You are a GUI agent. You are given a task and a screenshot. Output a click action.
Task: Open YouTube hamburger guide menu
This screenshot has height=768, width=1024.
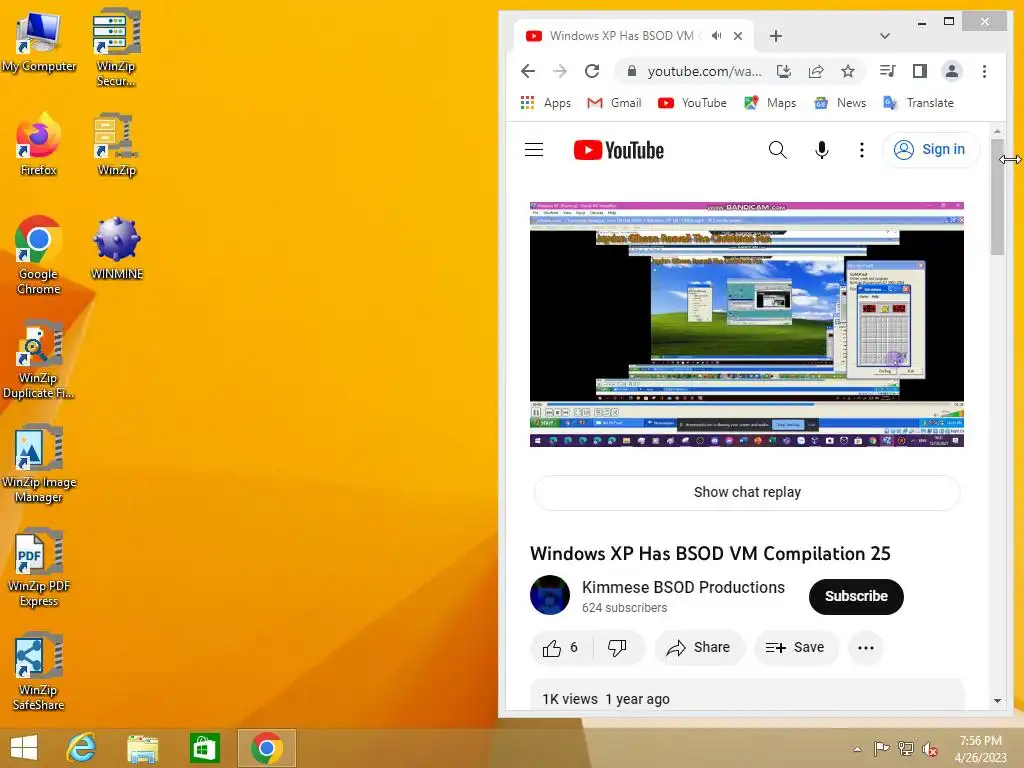[534, 150]
